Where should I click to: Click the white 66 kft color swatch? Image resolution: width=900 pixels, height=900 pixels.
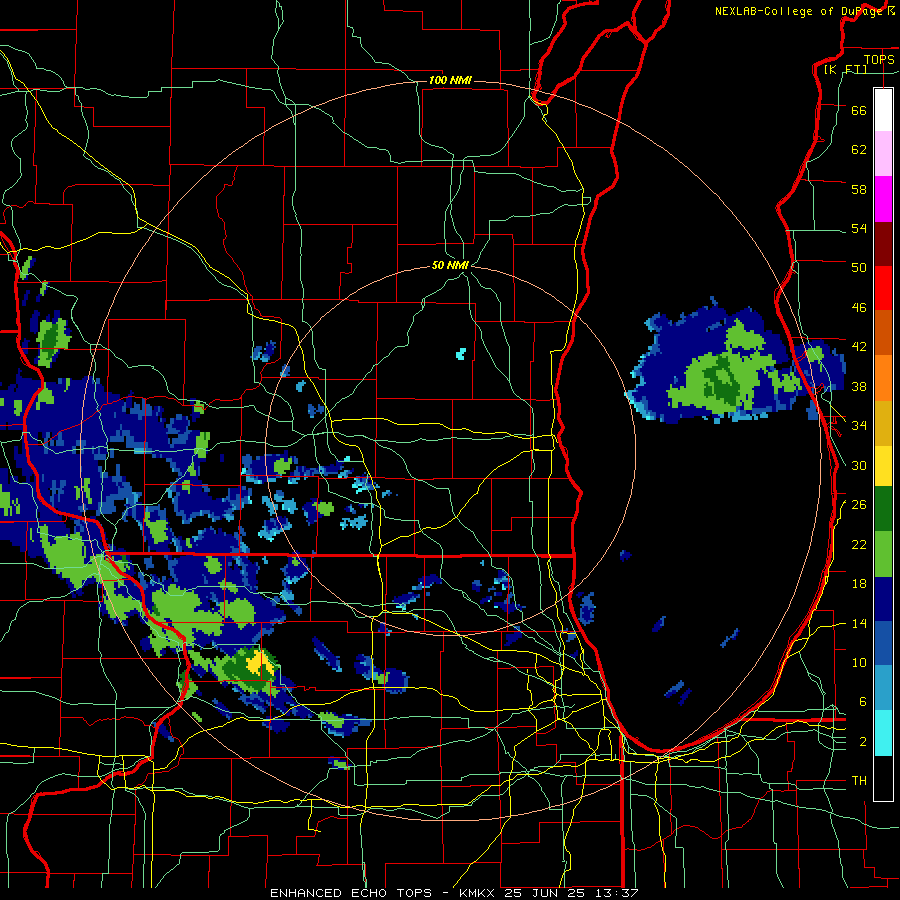883,110
